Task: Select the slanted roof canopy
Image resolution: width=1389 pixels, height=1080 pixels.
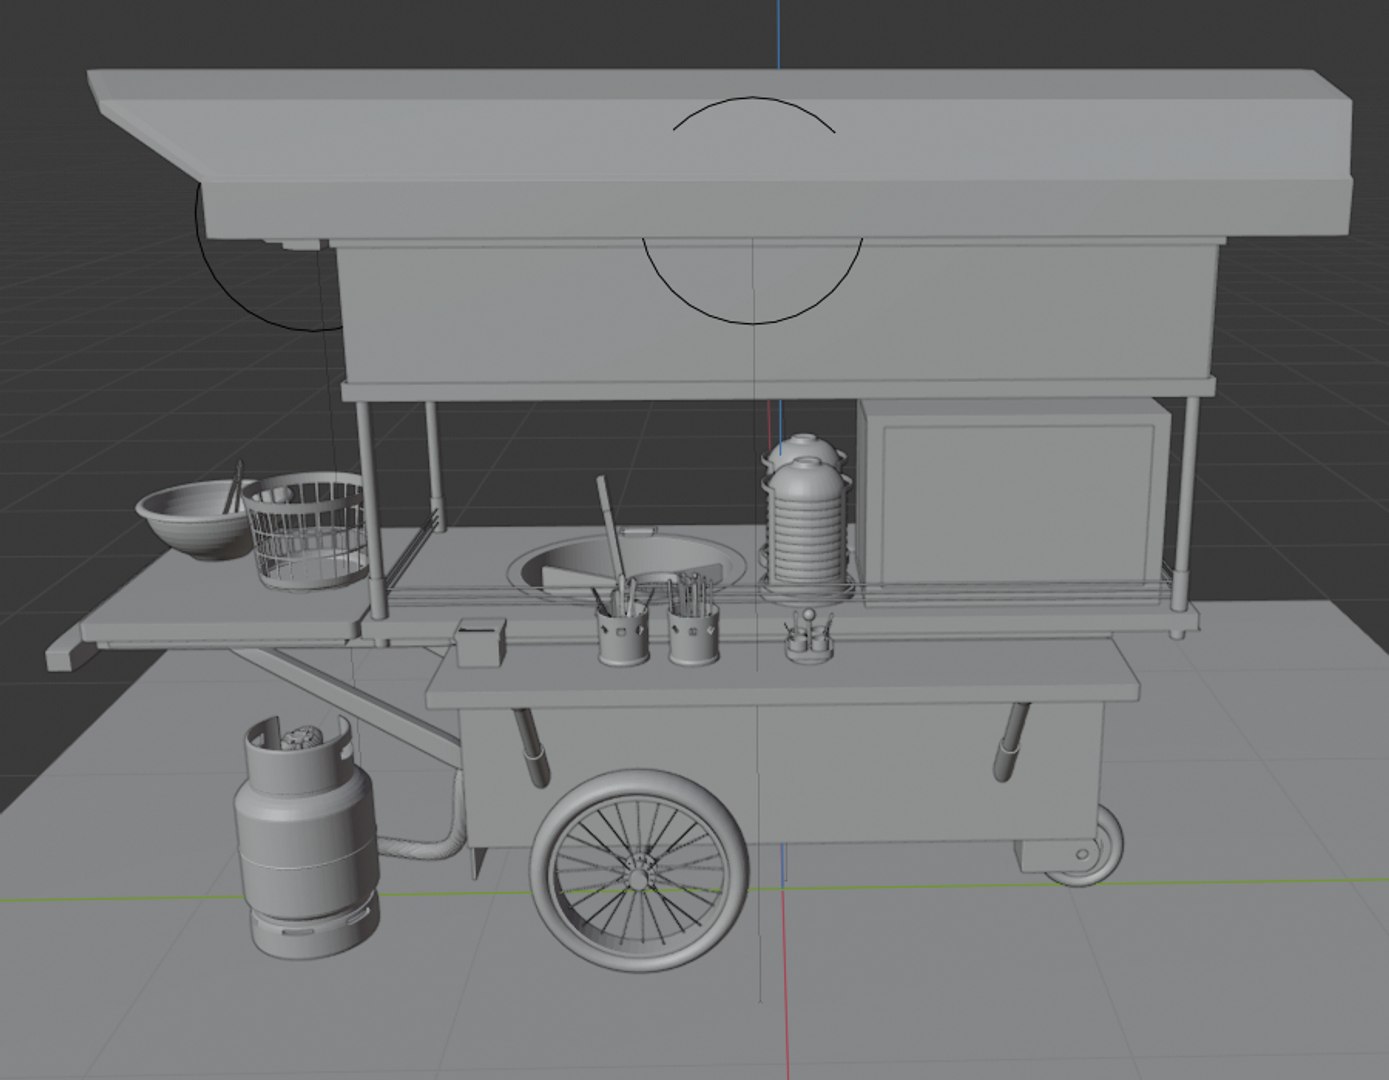Action: coord(720,155)
